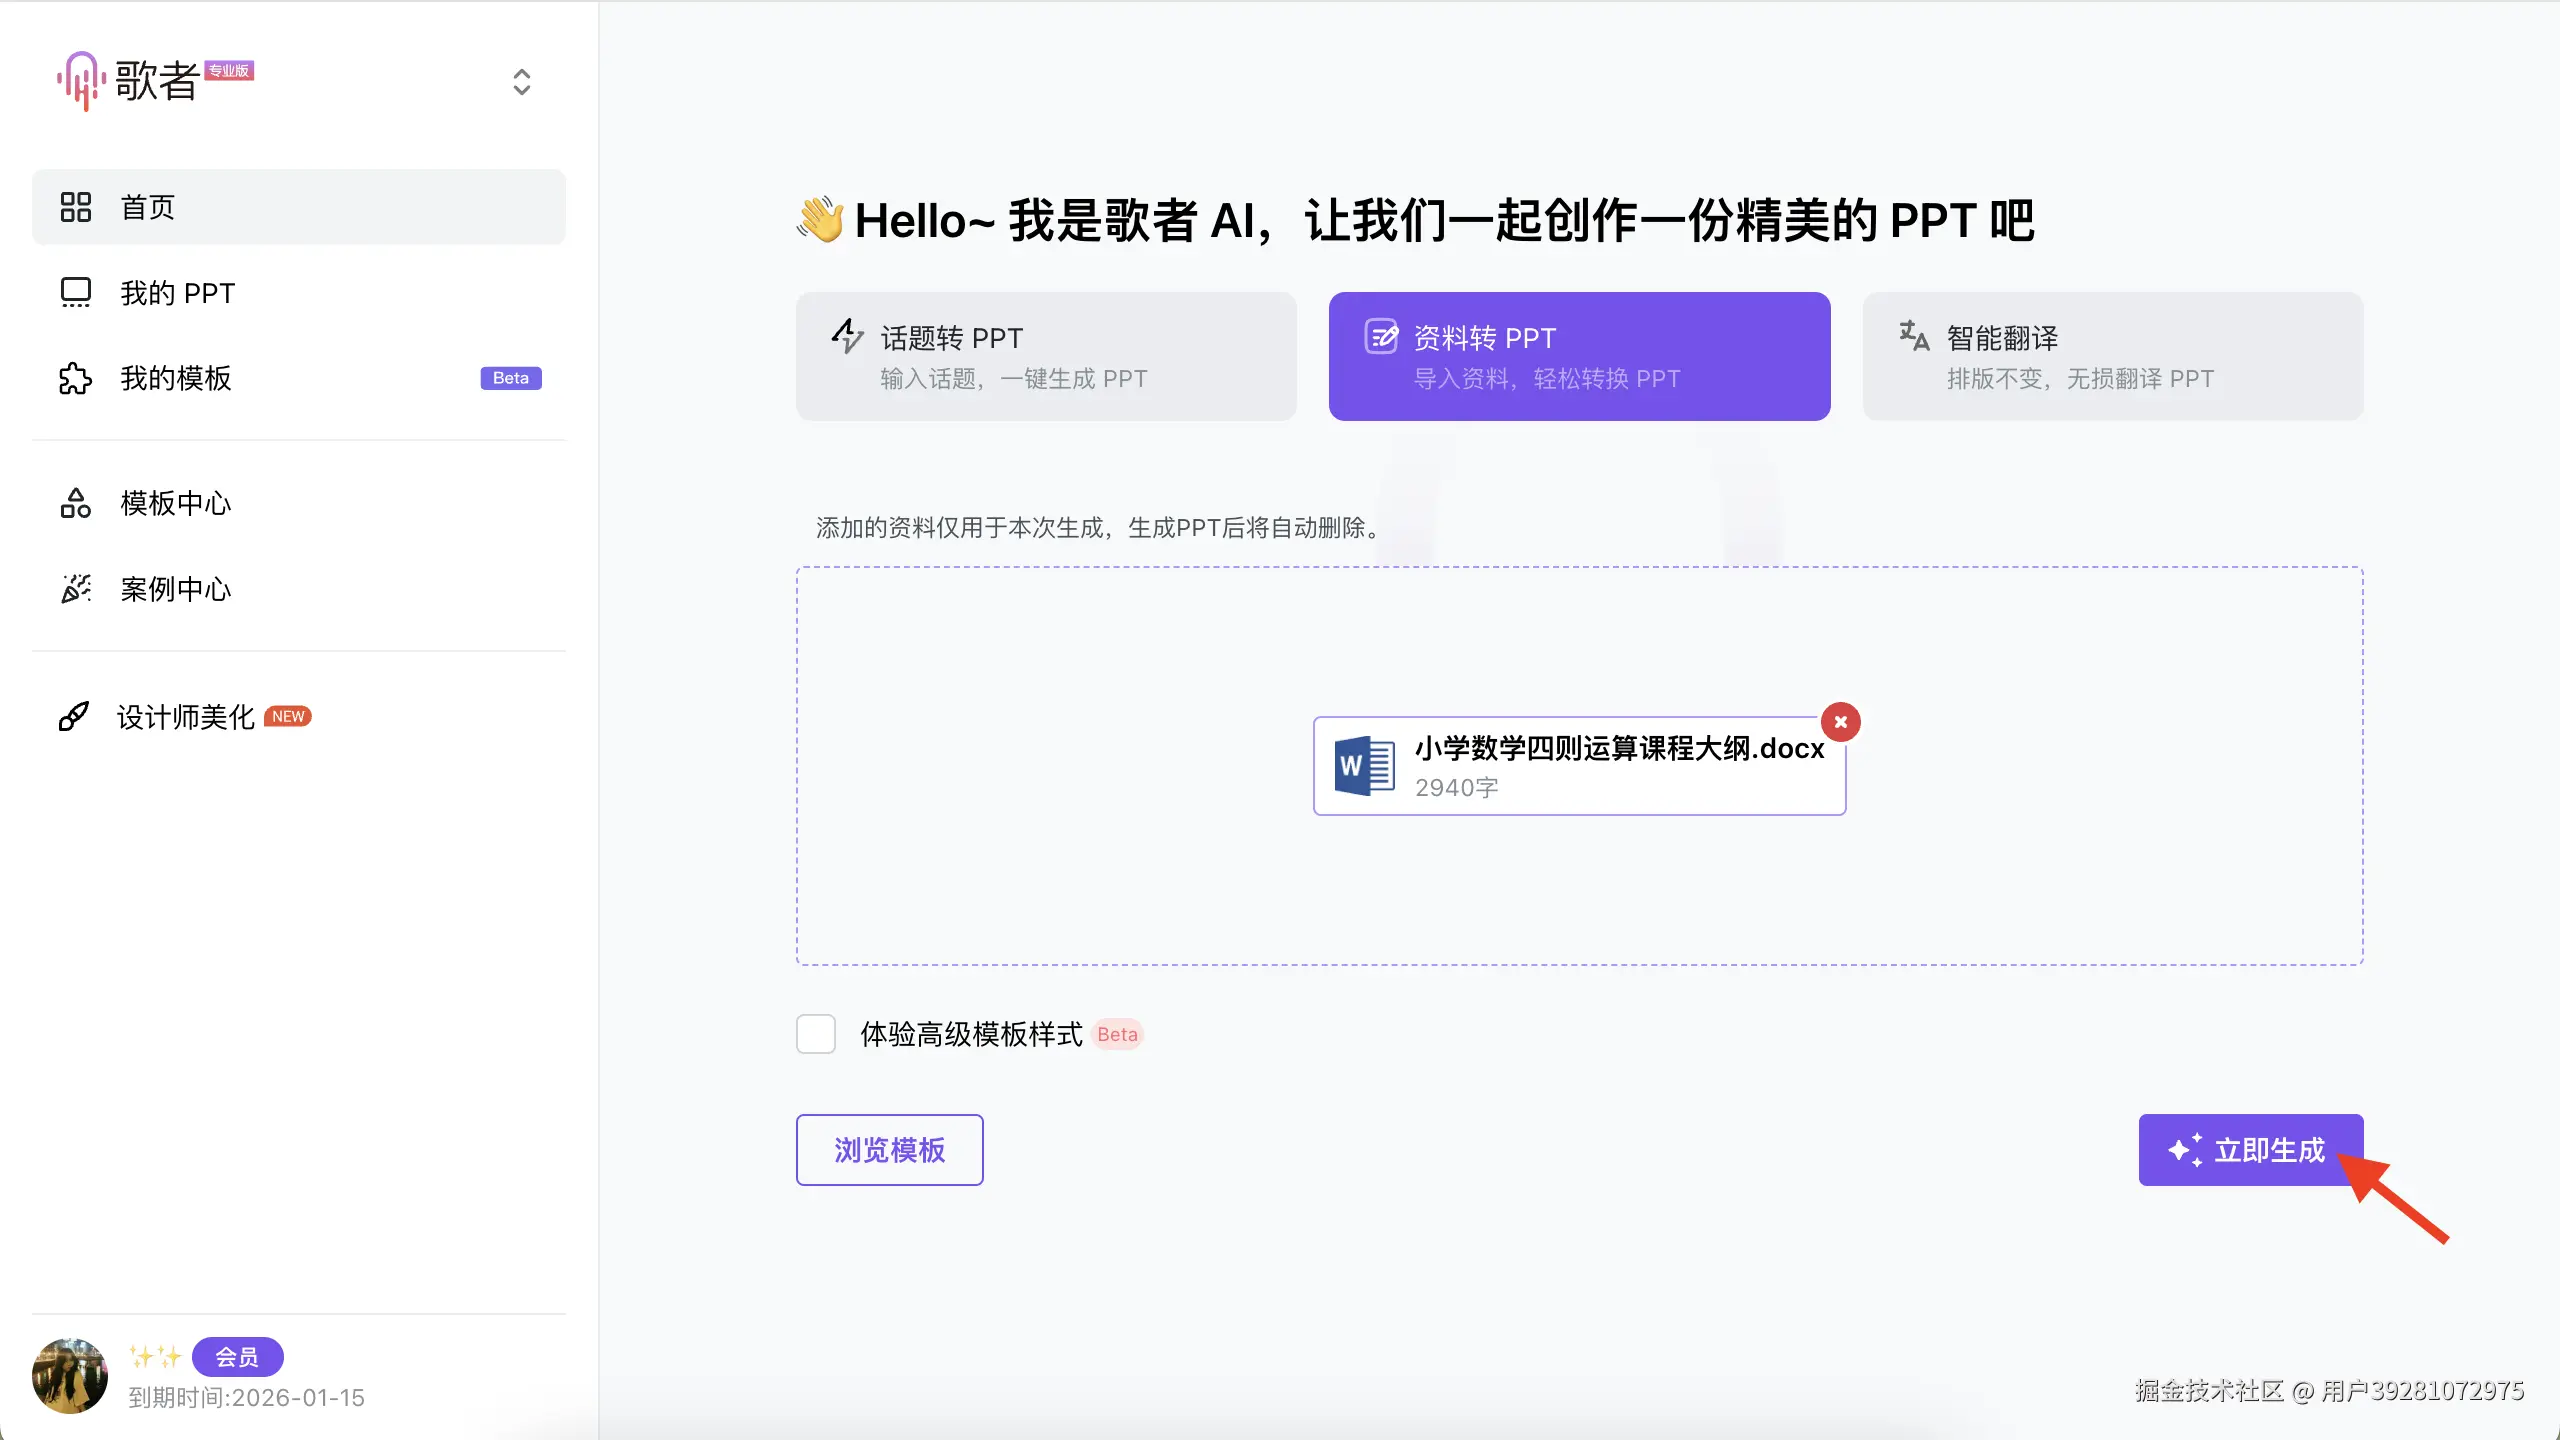Click the 会员 badge
The image size is (2560, 1440).
238,1357
